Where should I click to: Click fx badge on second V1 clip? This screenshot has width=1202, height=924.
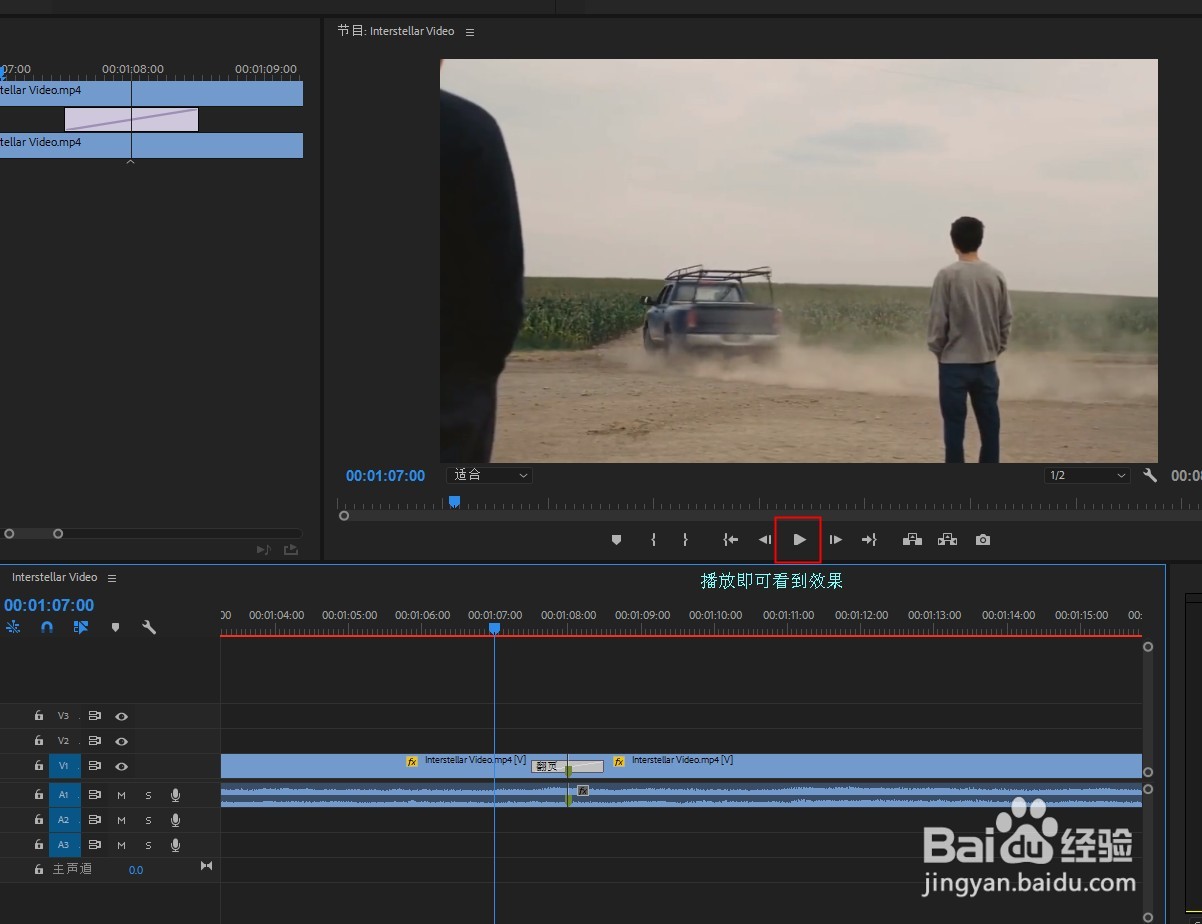click(x=619, y=762)
